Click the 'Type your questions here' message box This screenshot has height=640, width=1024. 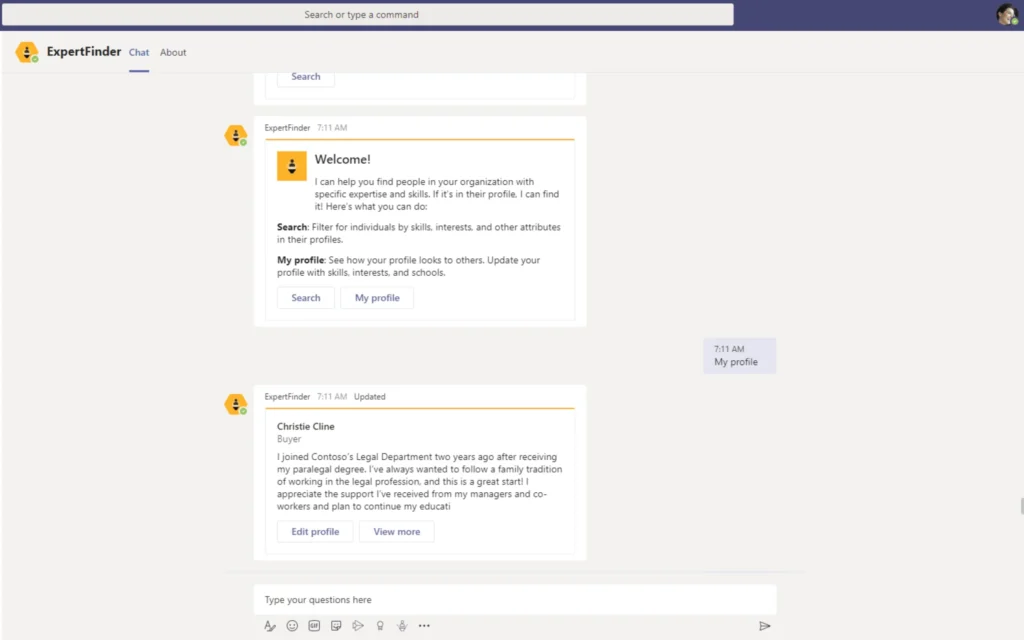pyautogui.click(x=514, y=600)
